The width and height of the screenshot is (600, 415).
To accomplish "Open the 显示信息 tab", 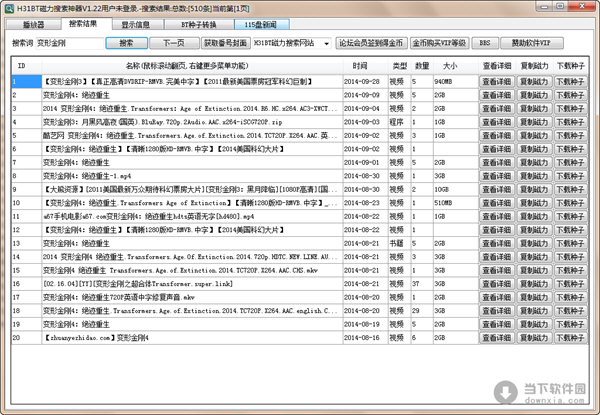I will coord(136,25).
